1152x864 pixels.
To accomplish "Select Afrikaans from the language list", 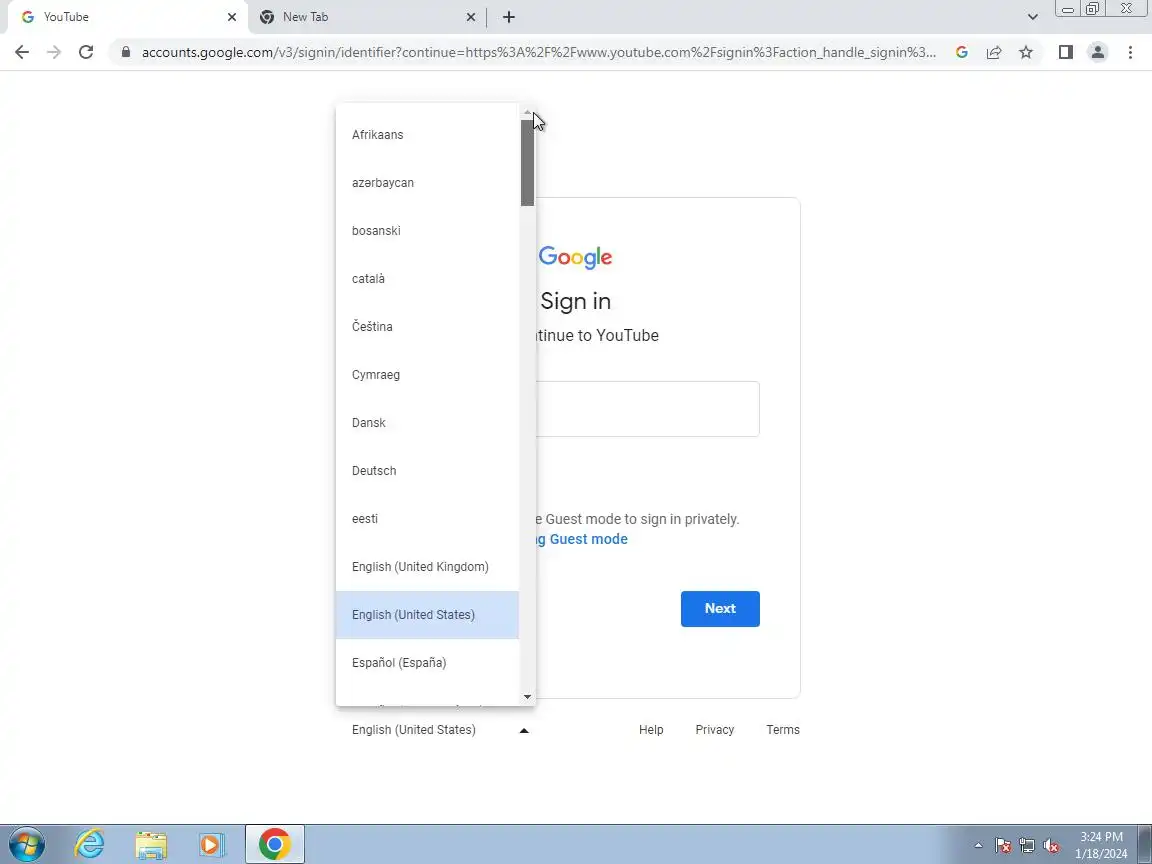I will pos(427,134).
